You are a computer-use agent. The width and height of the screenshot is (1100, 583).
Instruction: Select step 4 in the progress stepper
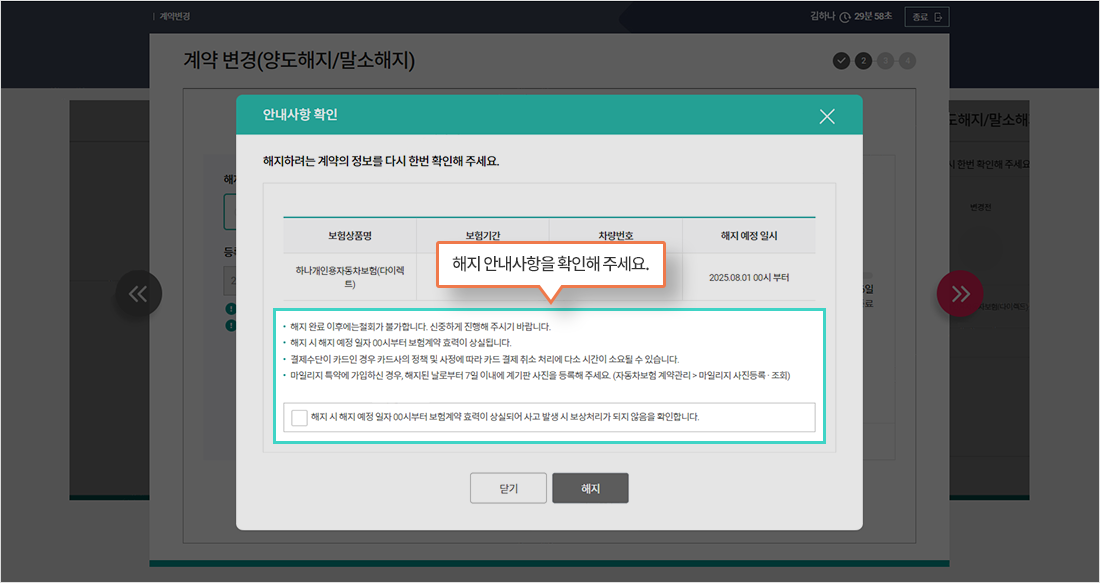coord(907,60)
